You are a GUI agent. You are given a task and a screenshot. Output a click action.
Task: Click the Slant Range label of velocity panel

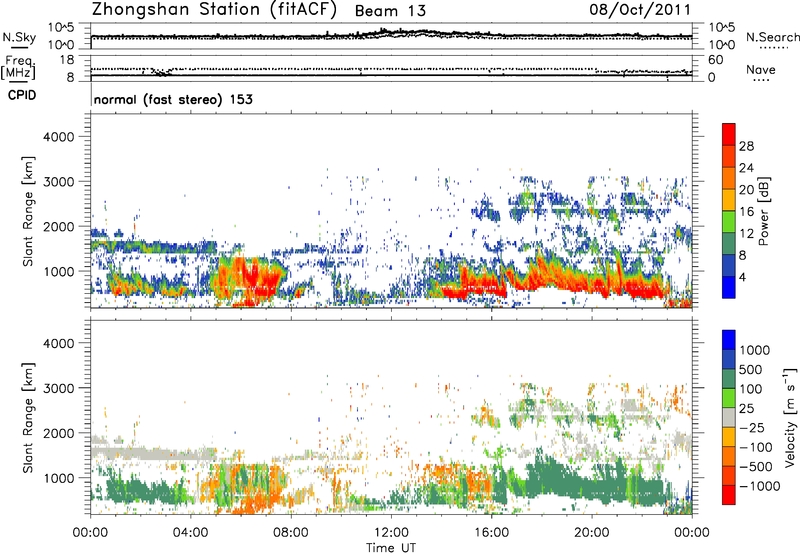(28, 417)
